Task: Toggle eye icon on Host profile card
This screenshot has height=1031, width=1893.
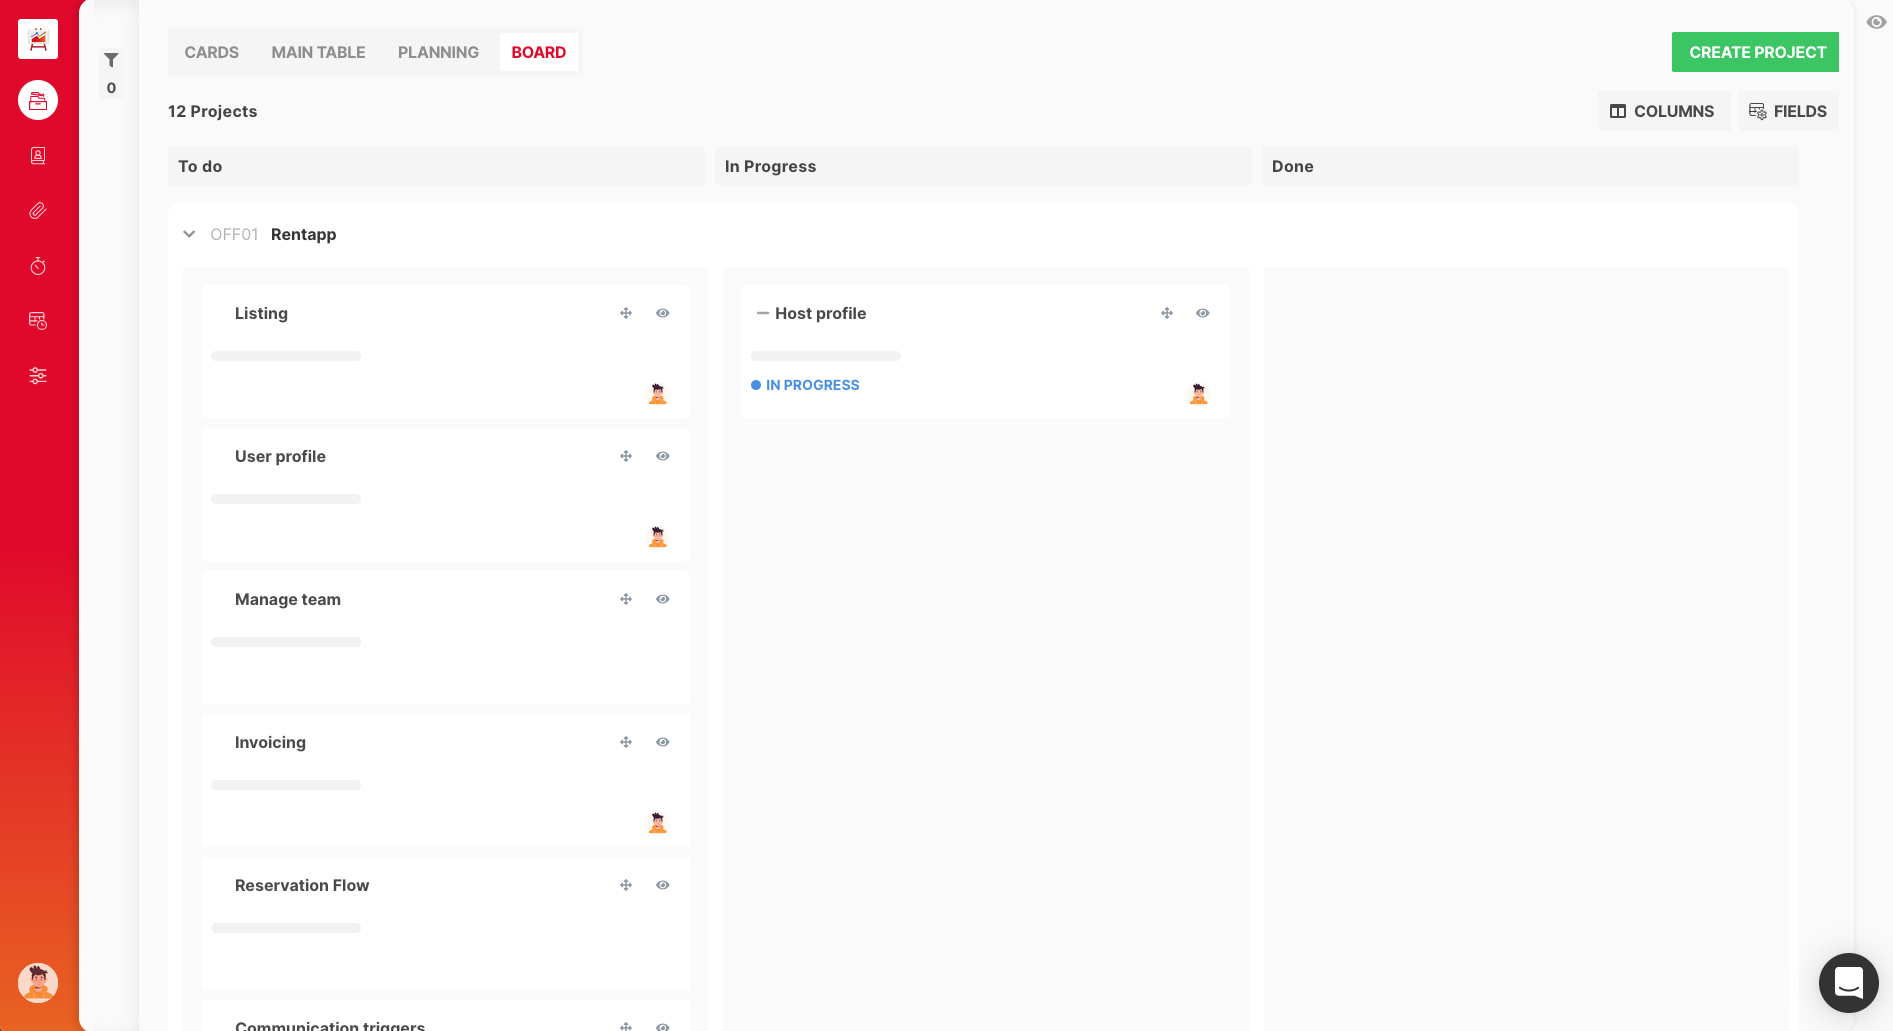Action: [x=1203, y=313]
